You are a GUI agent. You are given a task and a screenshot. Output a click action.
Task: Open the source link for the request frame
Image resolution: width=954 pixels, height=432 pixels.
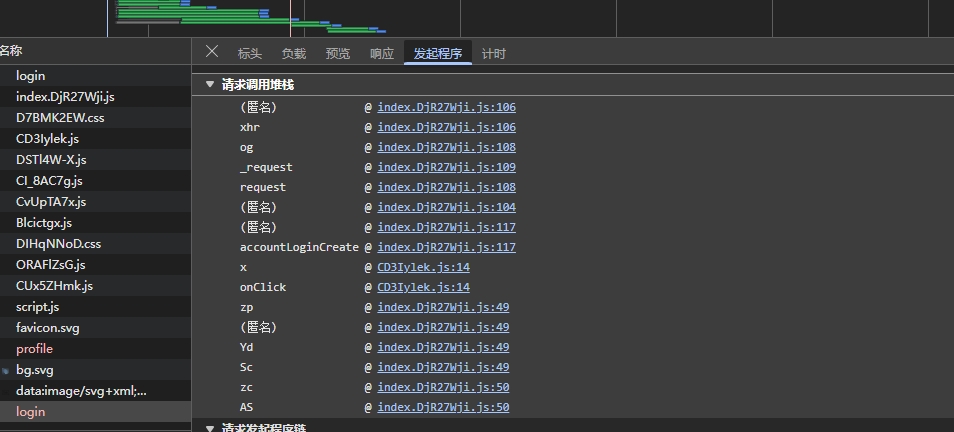coord(447,187)
